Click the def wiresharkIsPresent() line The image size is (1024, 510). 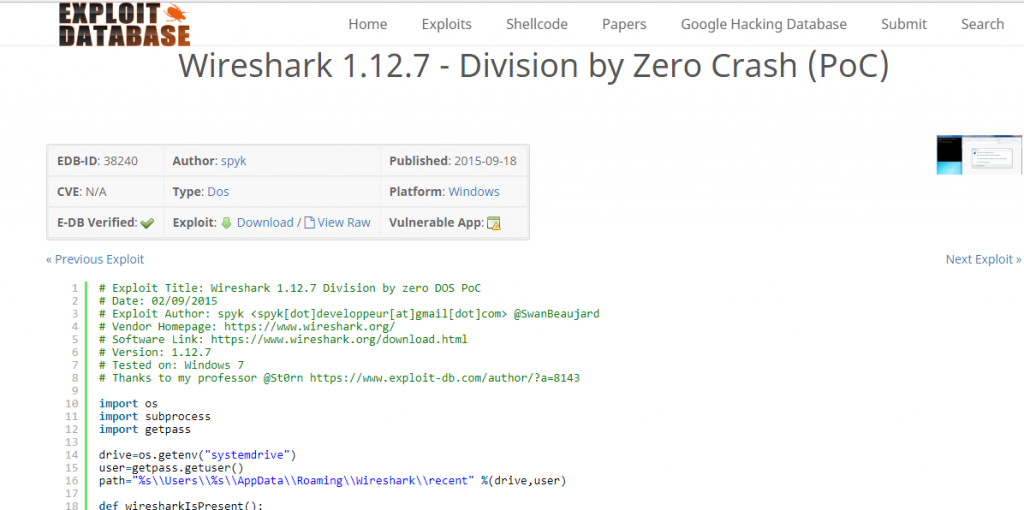(181, 505)
